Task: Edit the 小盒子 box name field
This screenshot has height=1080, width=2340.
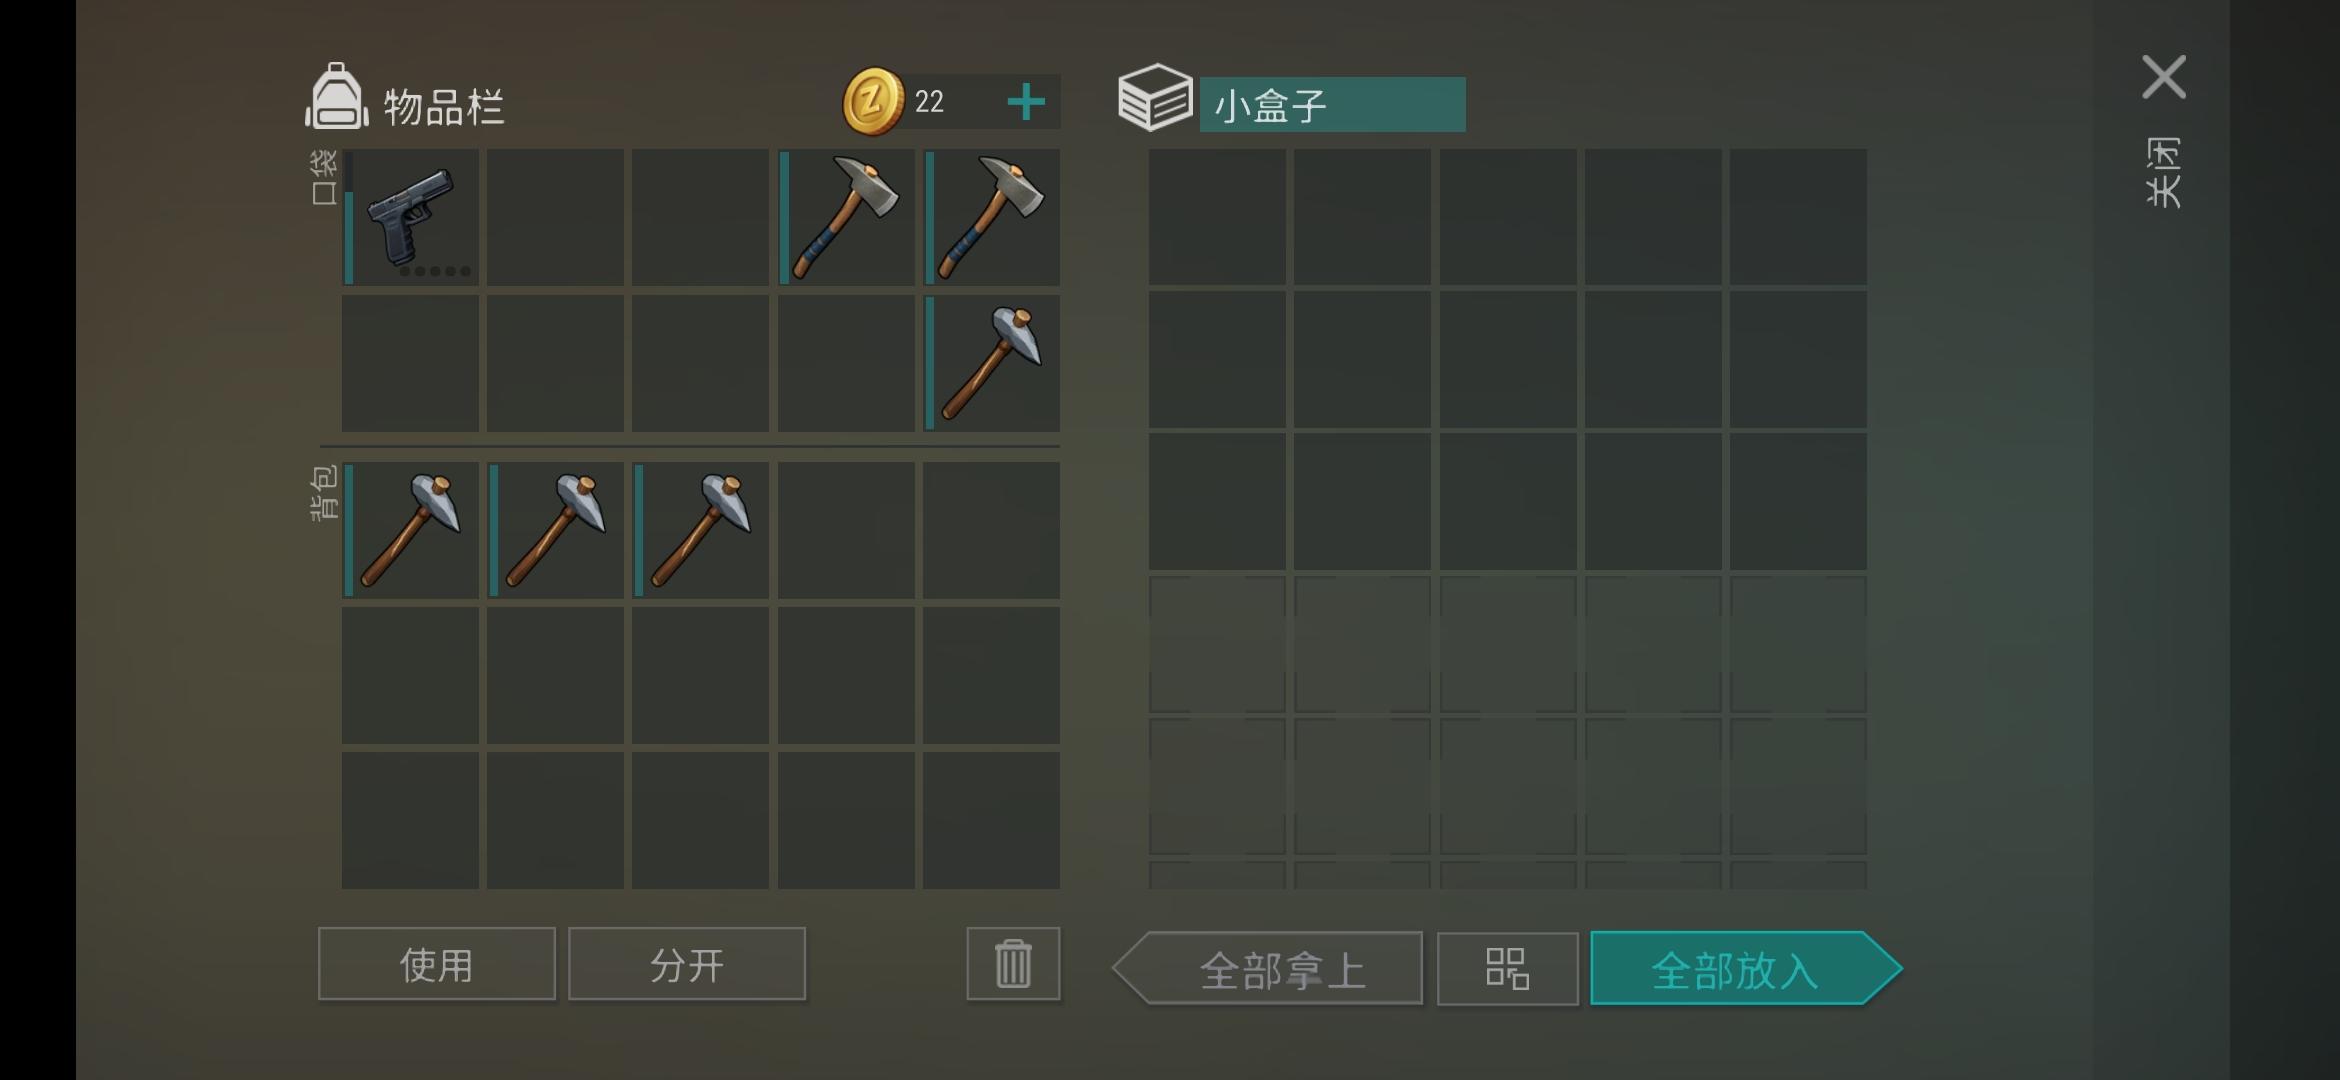Action: click(1332, 104)
